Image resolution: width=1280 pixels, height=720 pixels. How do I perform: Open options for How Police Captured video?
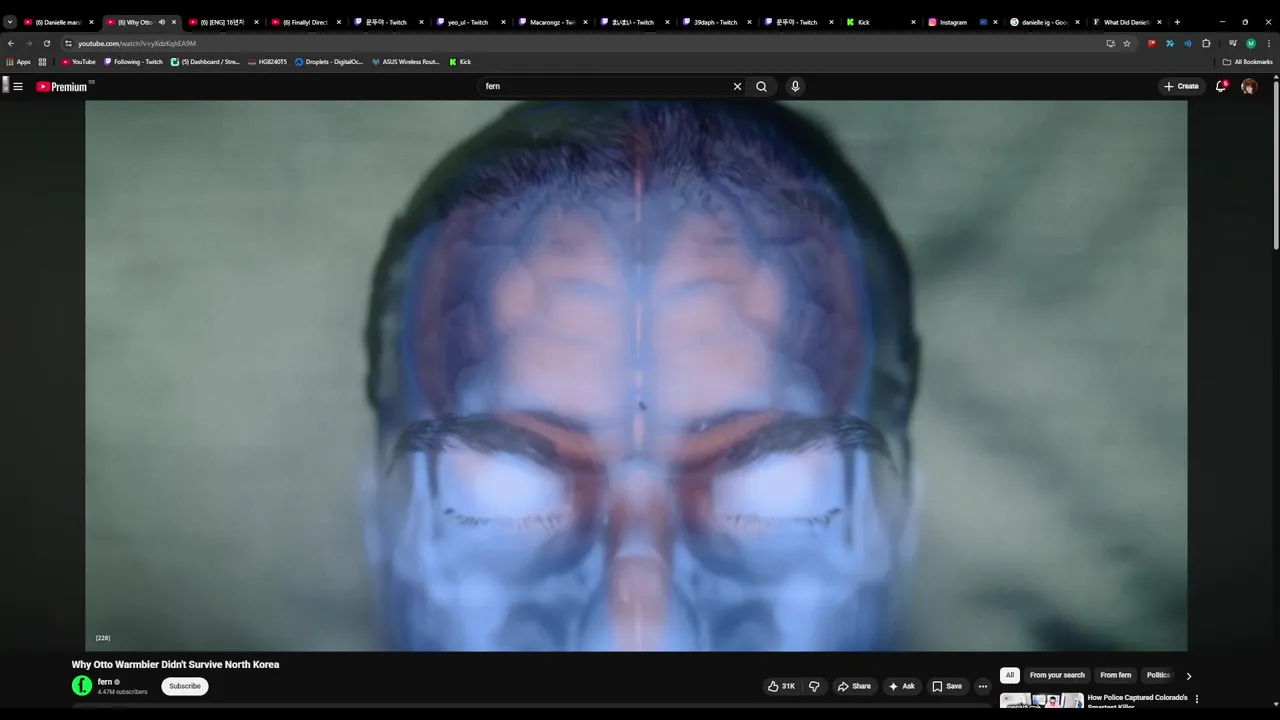click(x=1197, y=699)
